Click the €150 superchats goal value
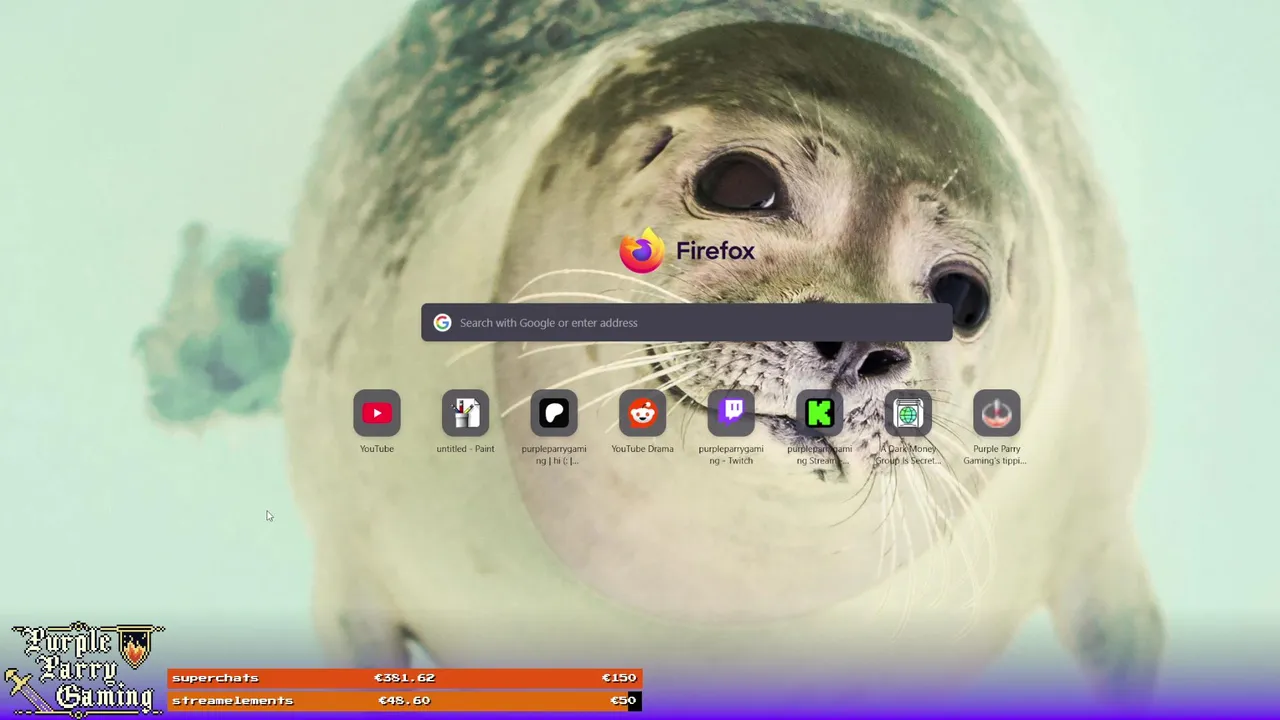 click(619, 678)
